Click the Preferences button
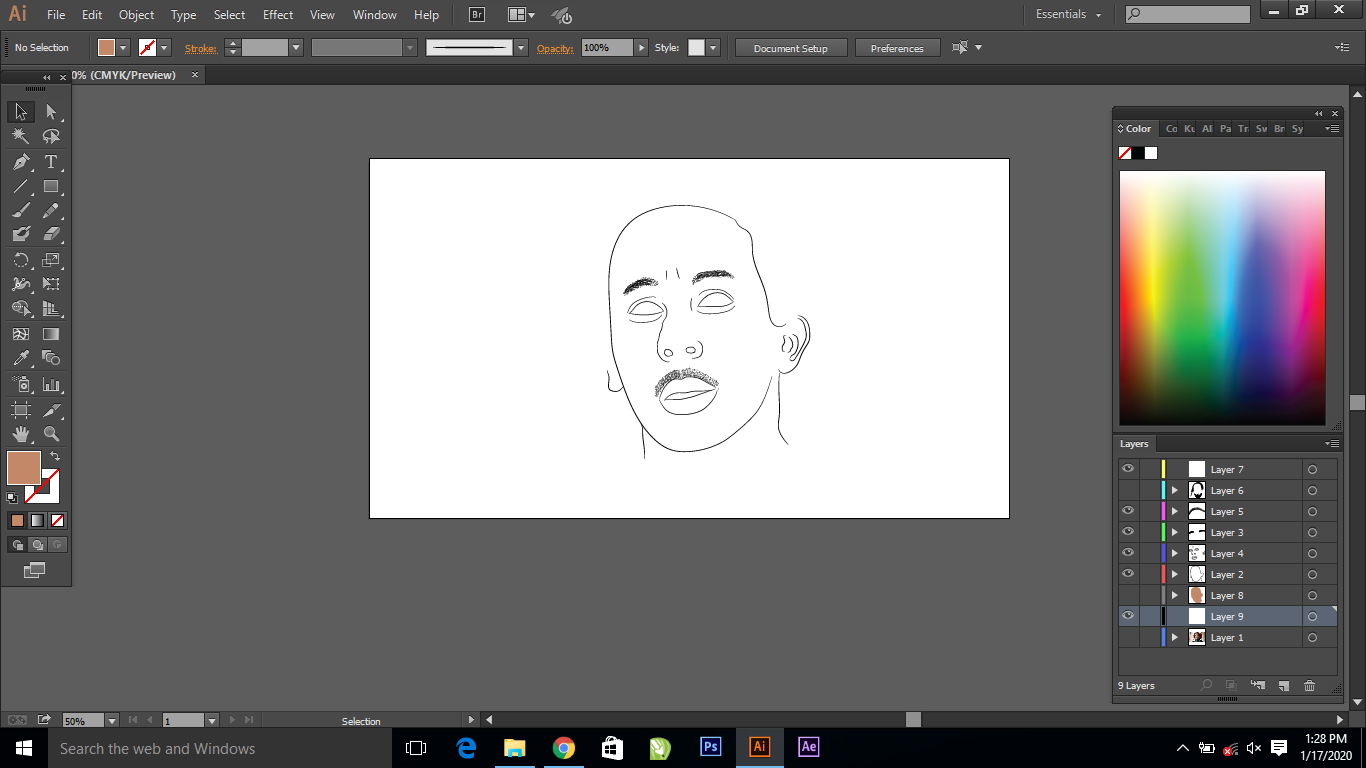 point(897,48)
